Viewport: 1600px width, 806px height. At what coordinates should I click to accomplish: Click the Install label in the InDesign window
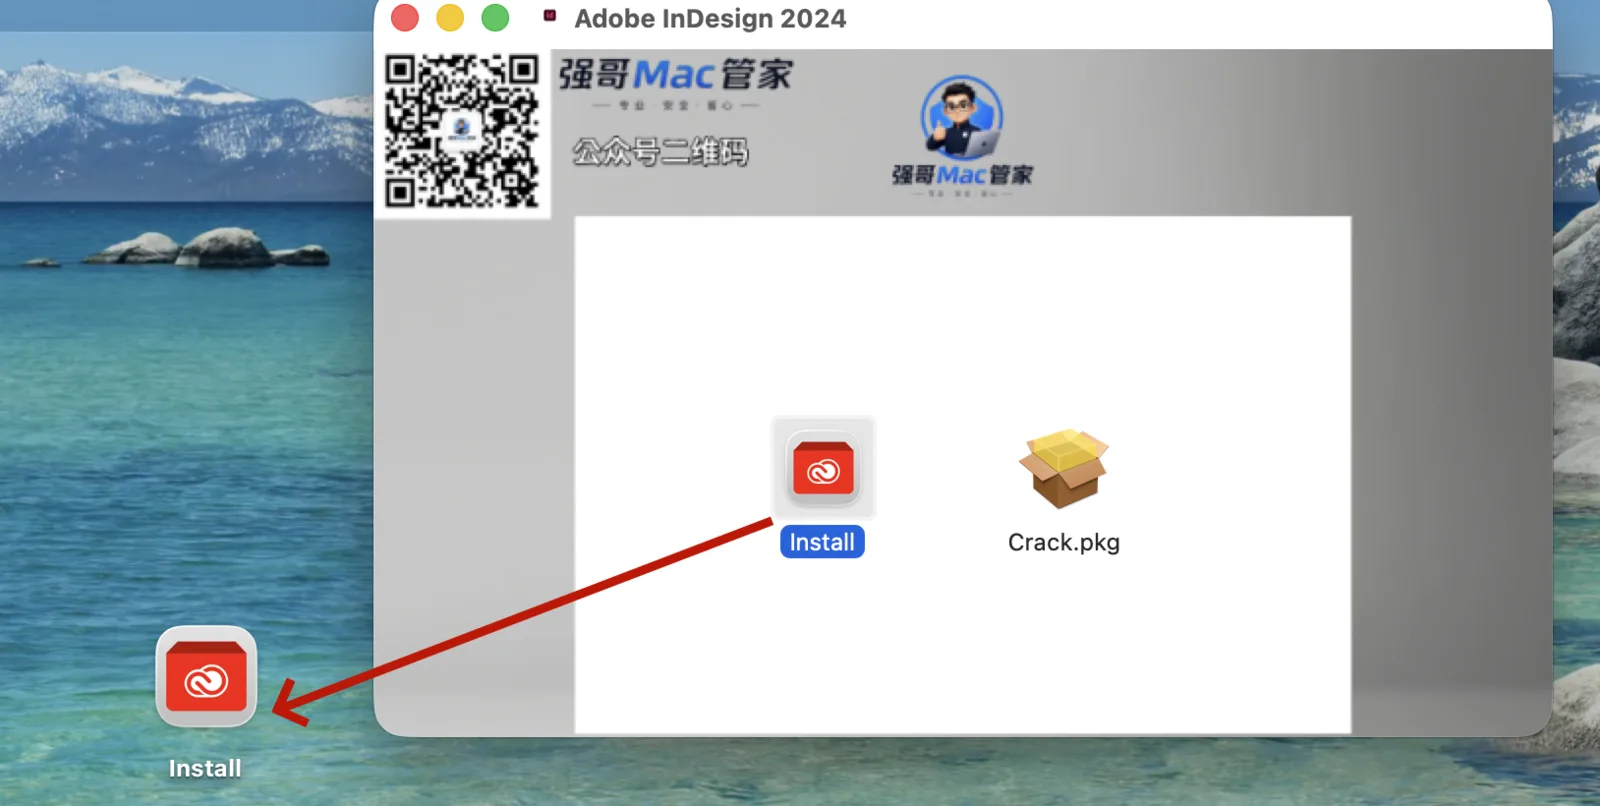(x=822, y=542)
